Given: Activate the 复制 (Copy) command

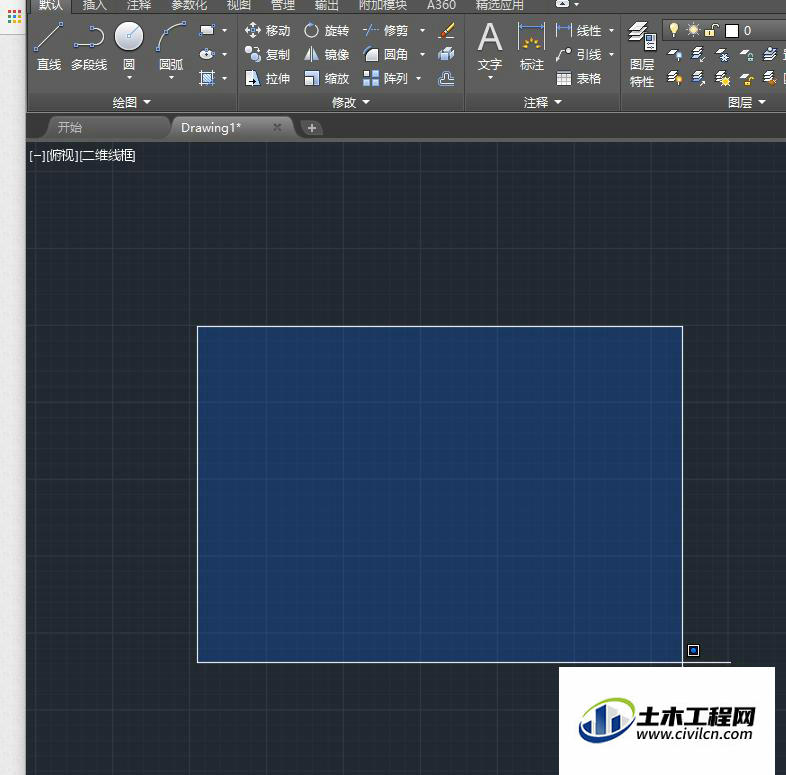Looking at the screenshot, I should click(267, 54).
